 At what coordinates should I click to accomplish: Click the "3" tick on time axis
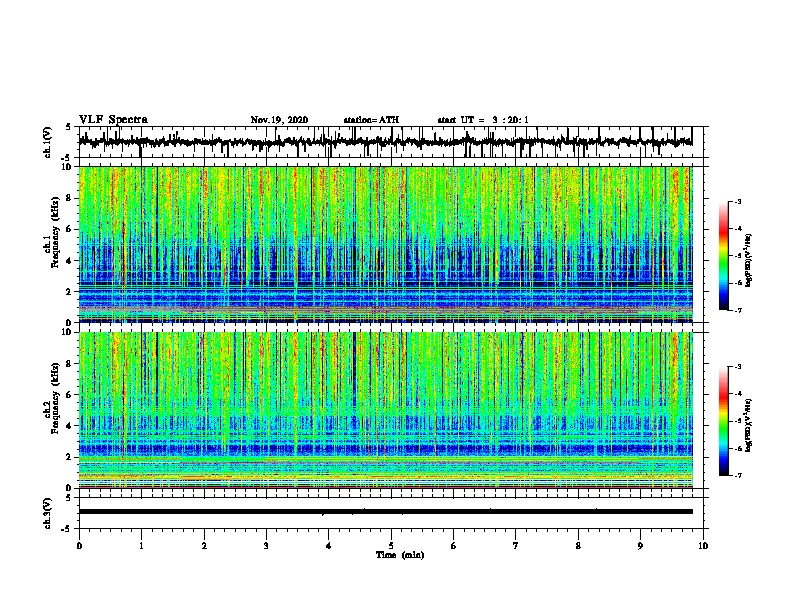(266, 546)
